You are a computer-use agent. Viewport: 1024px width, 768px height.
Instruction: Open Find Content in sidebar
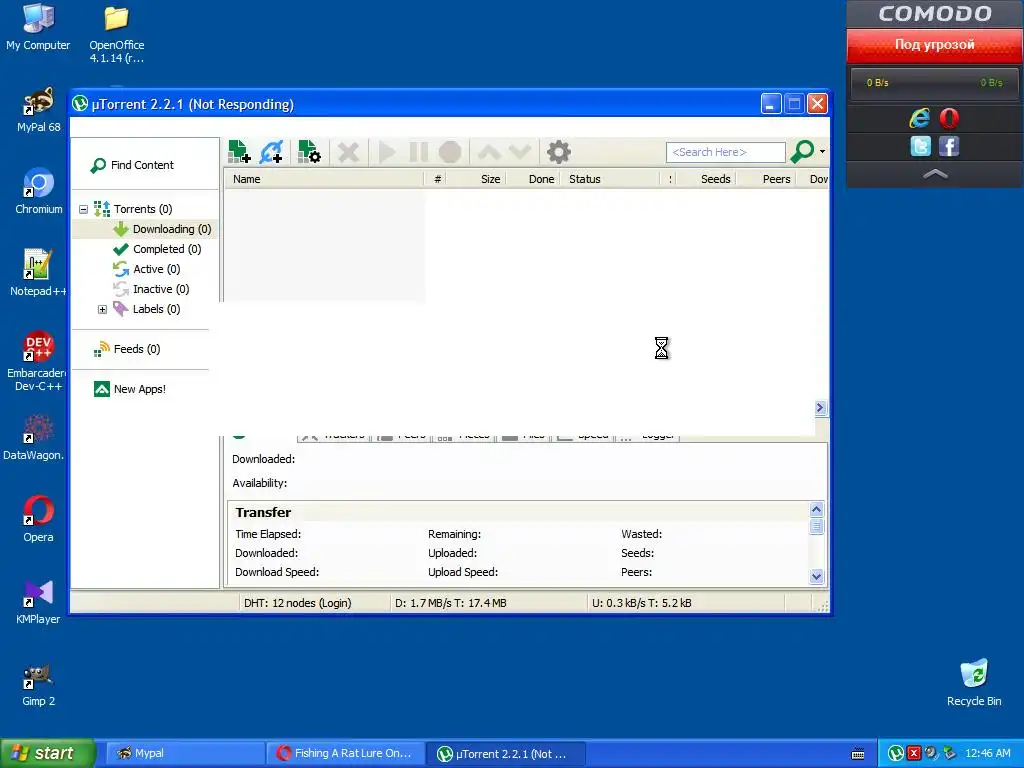pos(133,165)
